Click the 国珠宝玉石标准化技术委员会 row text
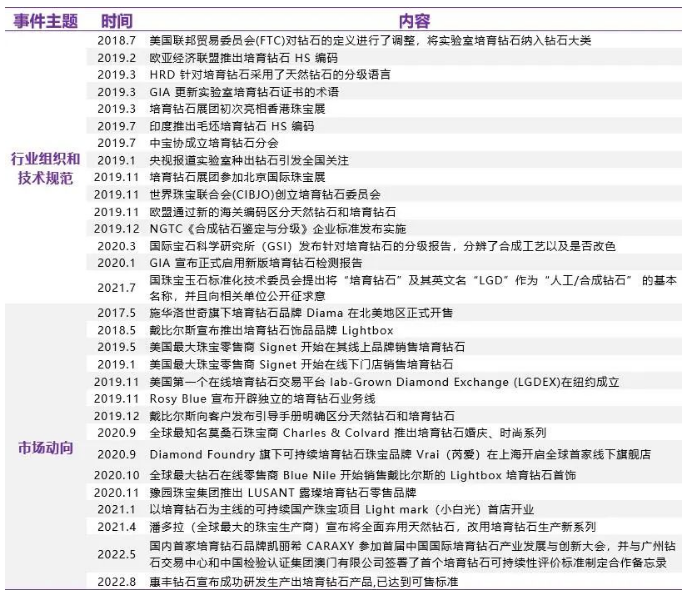 [413, 288]
